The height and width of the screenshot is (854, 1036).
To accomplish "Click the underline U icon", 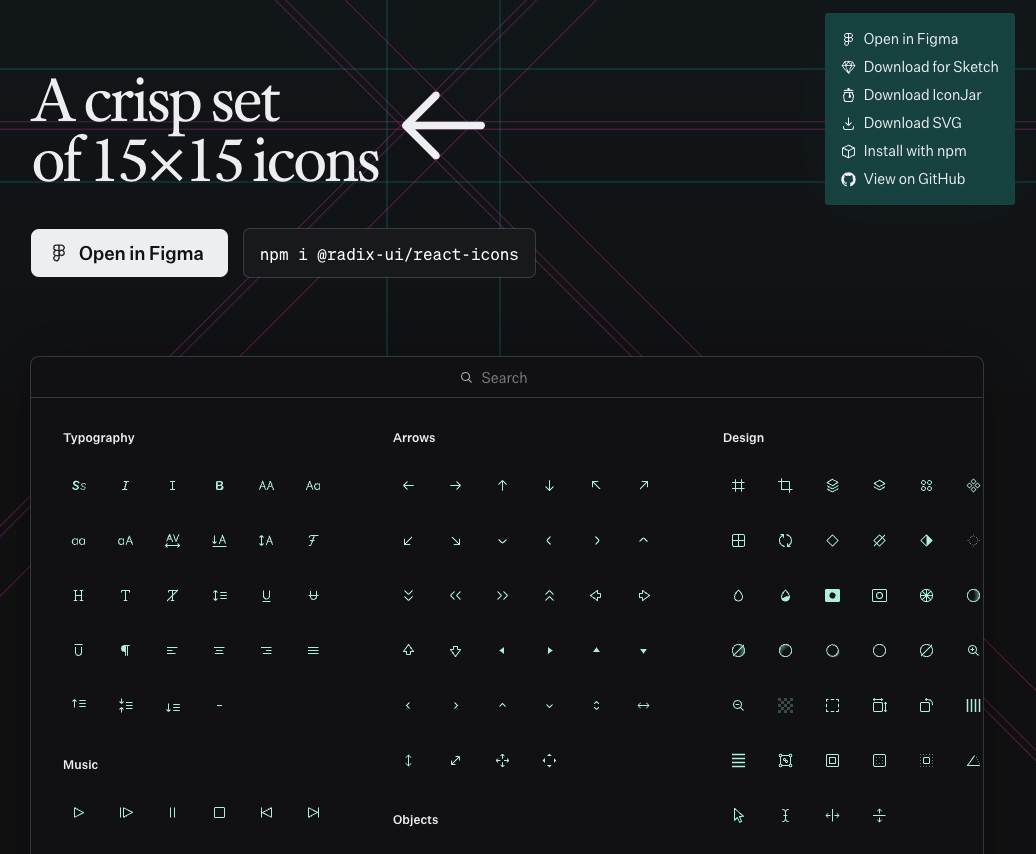I will [266, 596].
